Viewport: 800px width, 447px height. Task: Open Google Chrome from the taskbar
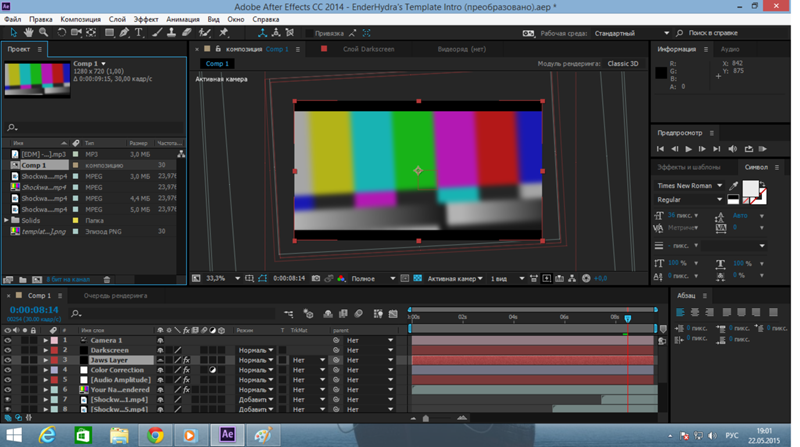tap(156, 435)
